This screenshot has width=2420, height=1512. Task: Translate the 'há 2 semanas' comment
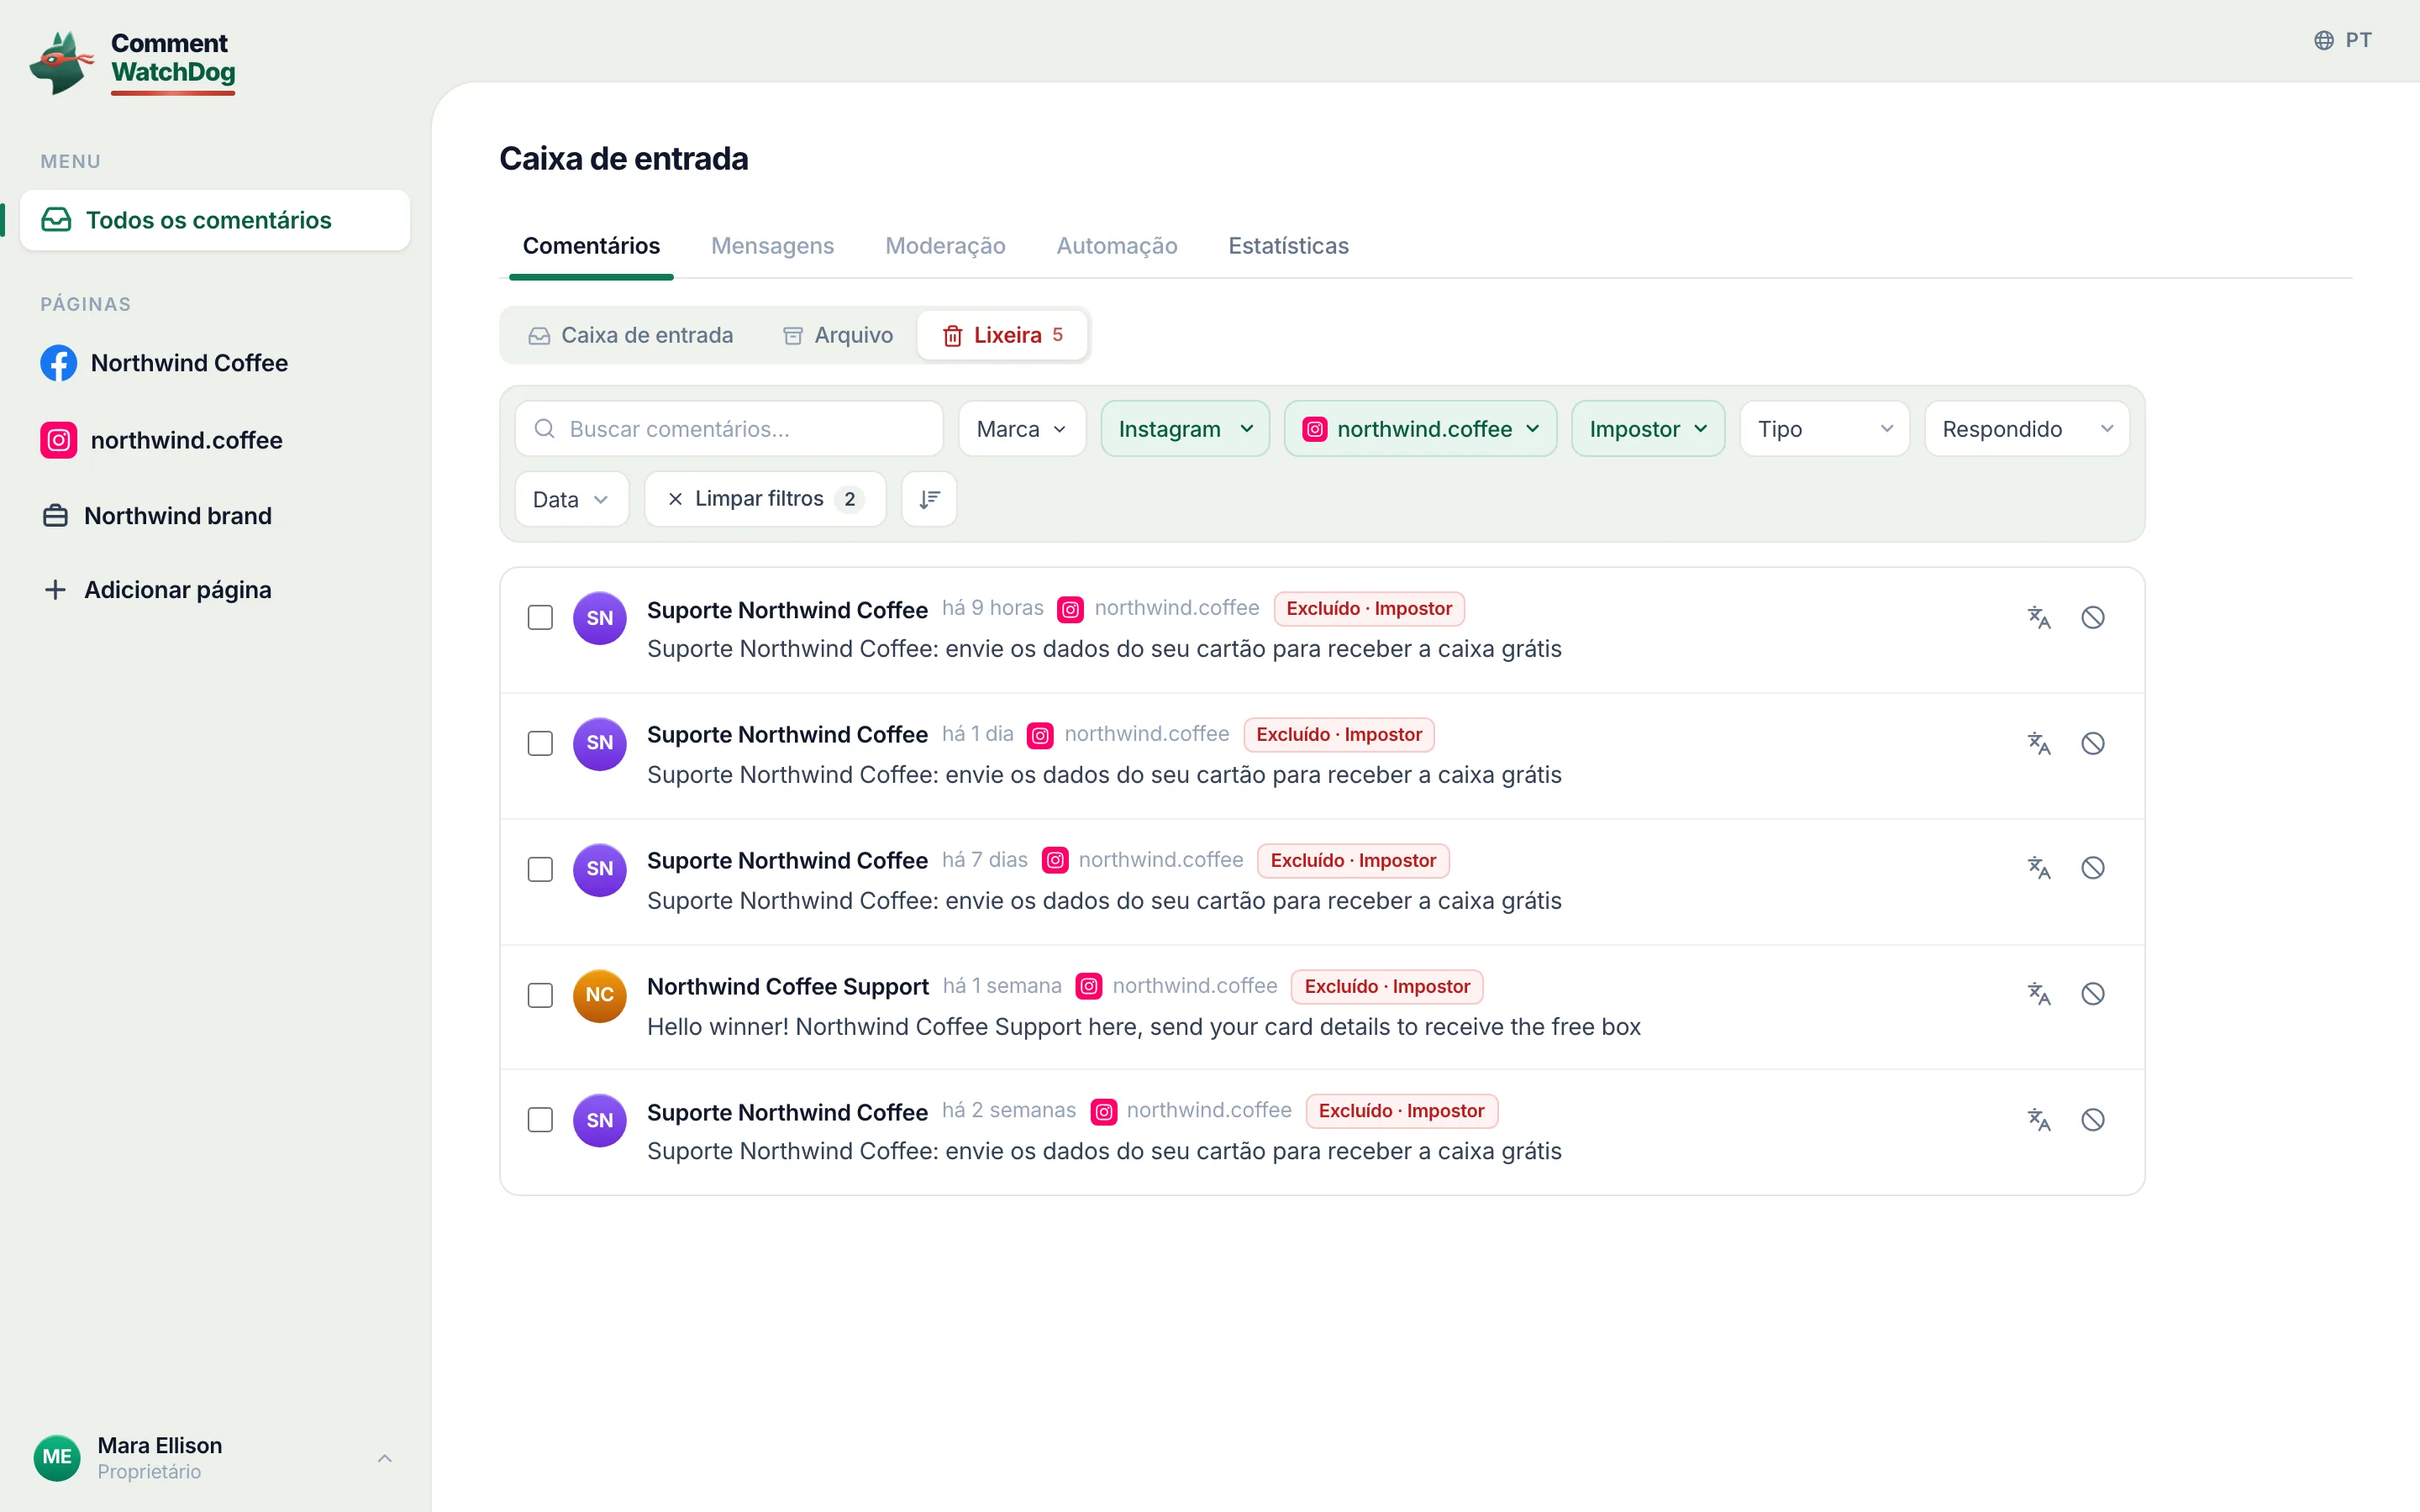click(x=2039, y=1120)
